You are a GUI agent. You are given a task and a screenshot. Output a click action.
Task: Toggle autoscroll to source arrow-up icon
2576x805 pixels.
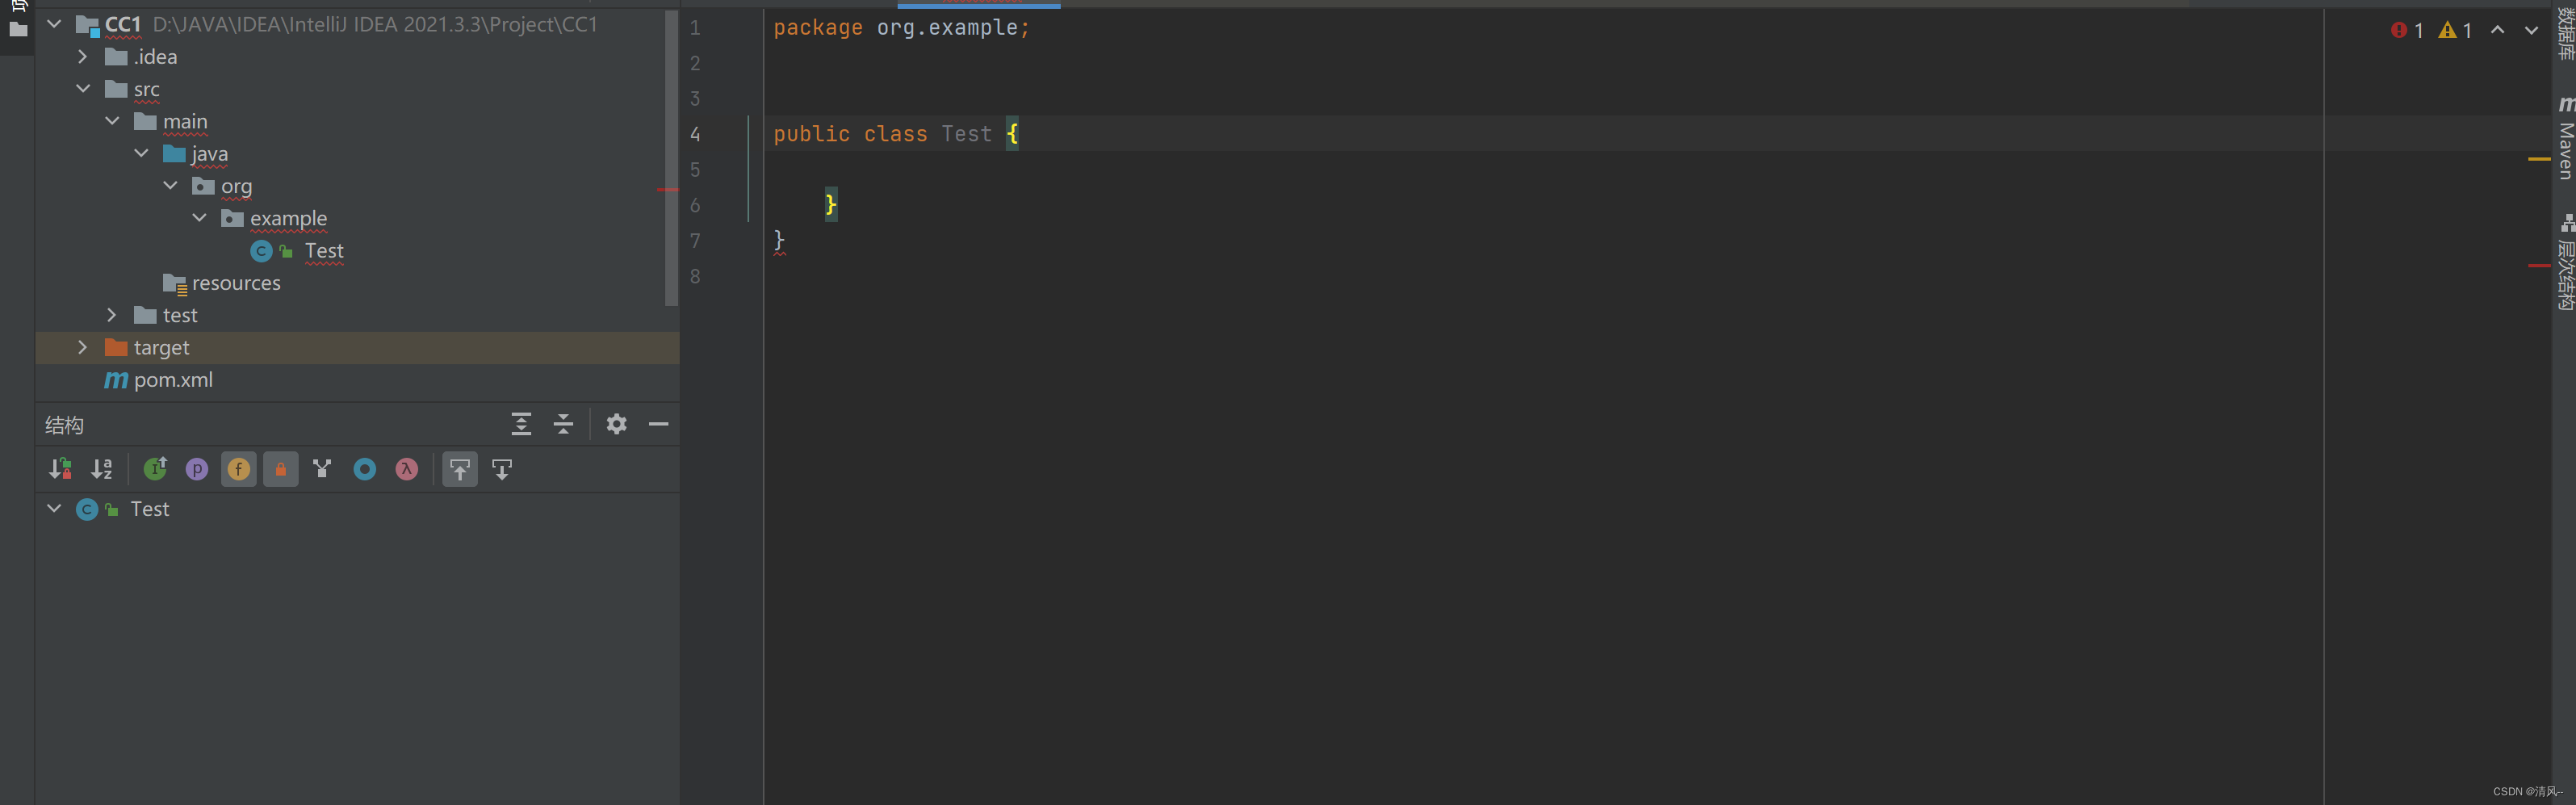[460, 469]
